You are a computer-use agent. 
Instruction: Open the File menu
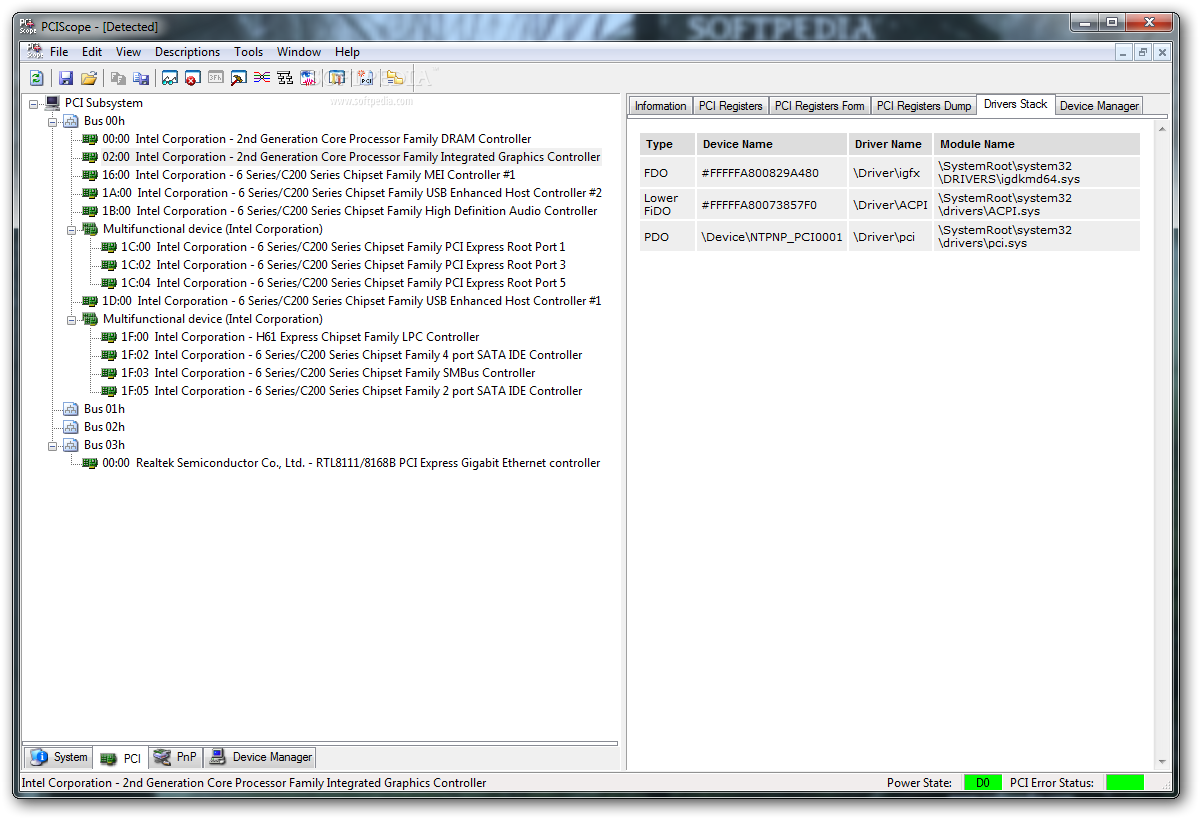(x=59, y=52)
